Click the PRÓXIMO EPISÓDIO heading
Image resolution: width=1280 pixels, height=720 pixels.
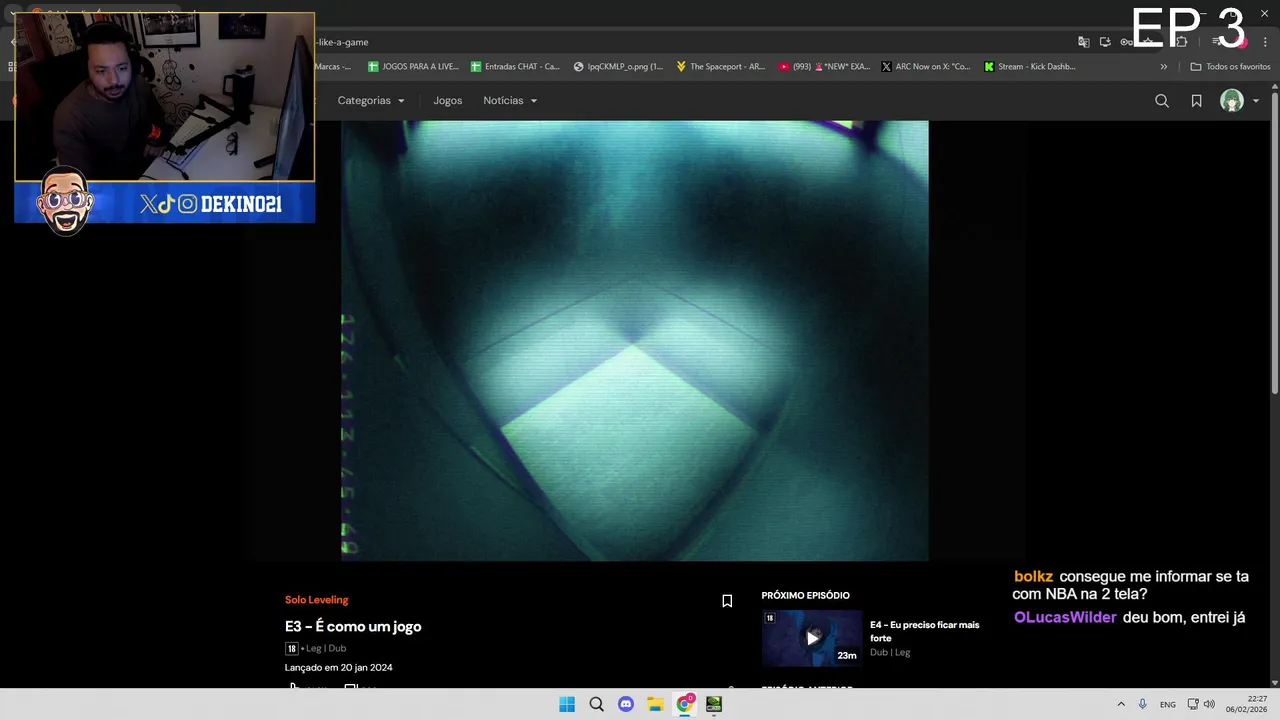pyautogui.click(x=805, y=595)
